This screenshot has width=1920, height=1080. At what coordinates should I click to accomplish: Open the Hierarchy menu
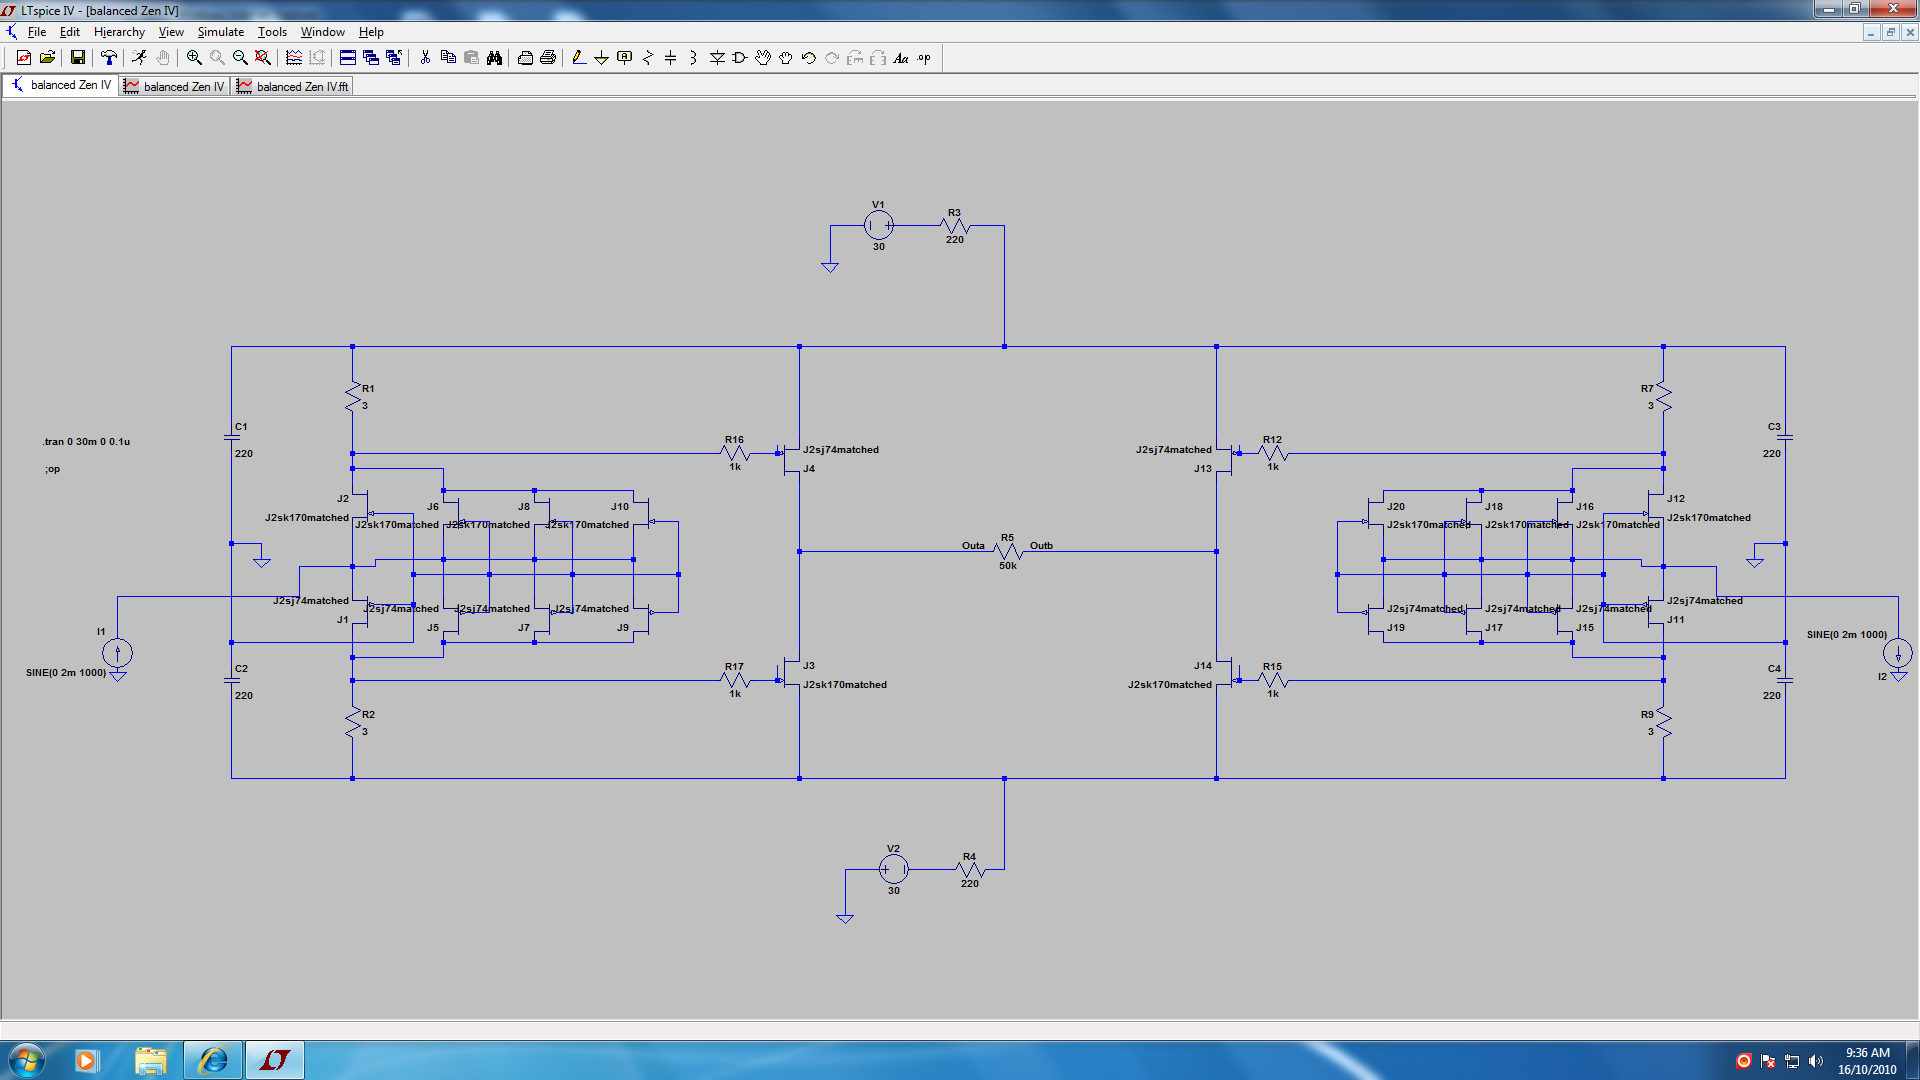coord(119,32)
